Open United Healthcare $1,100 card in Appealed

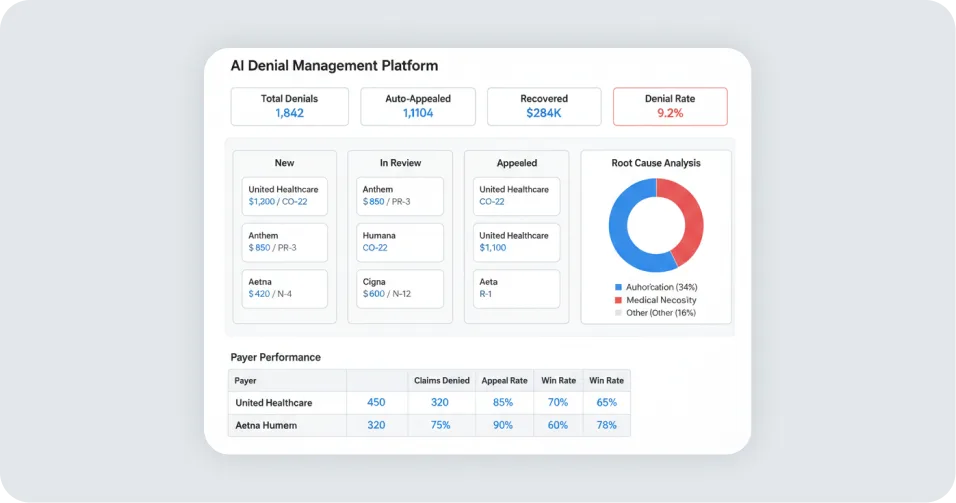(x=516, y=242)
